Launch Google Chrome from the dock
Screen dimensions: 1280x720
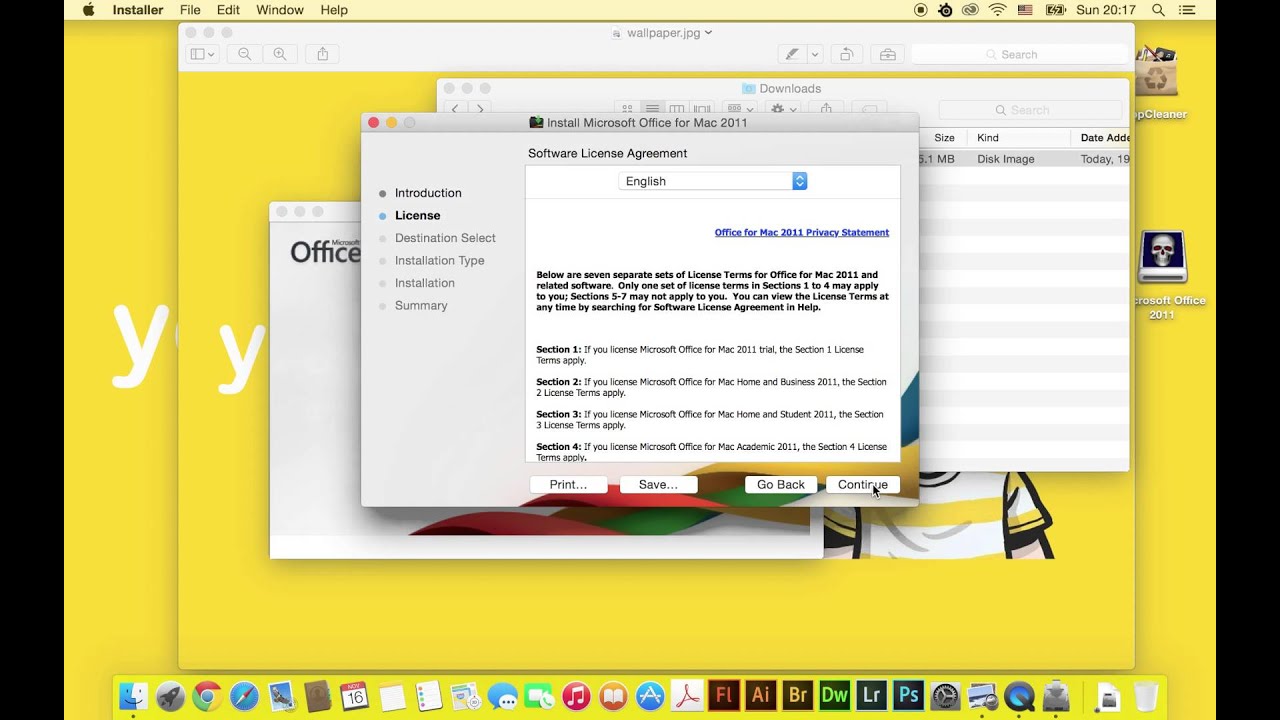pyautogui.click(x=207, y=695)
